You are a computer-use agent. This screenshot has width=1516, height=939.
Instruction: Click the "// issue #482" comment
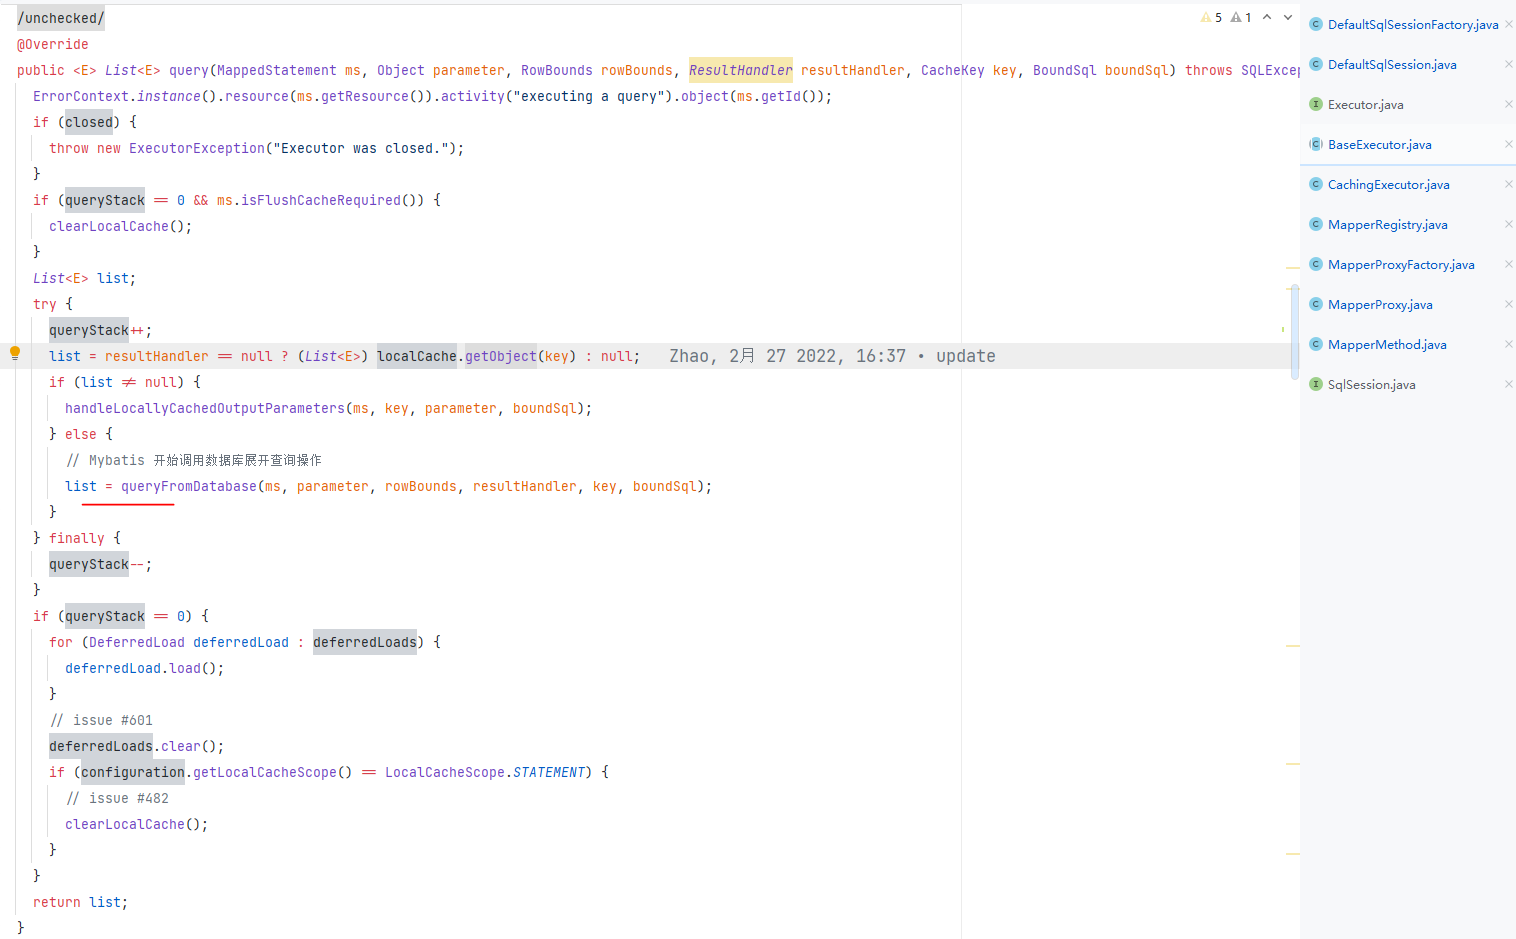[117, 798]
